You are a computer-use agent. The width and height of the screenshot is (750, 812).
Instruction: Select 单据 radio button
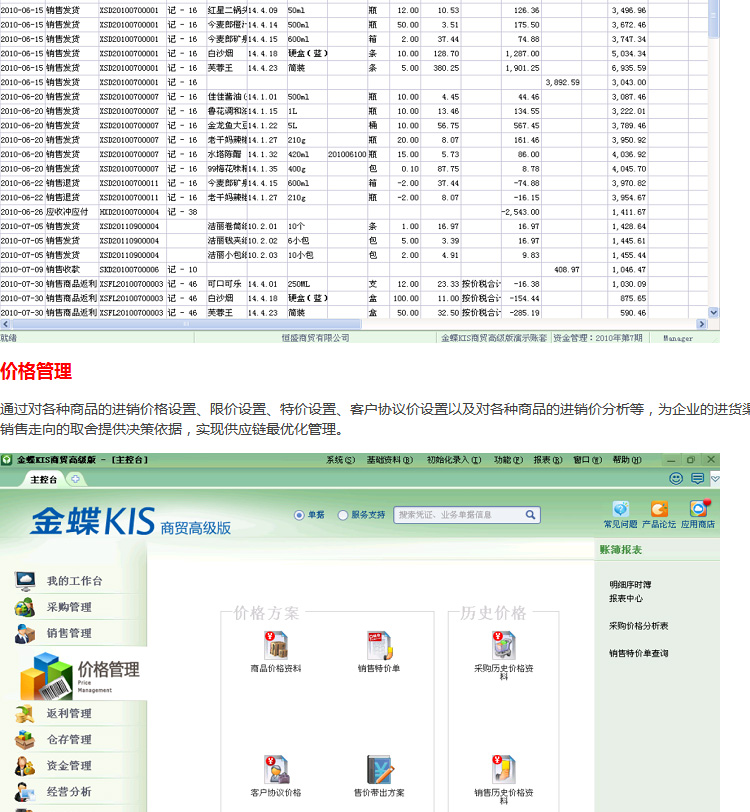coord(299,515)
